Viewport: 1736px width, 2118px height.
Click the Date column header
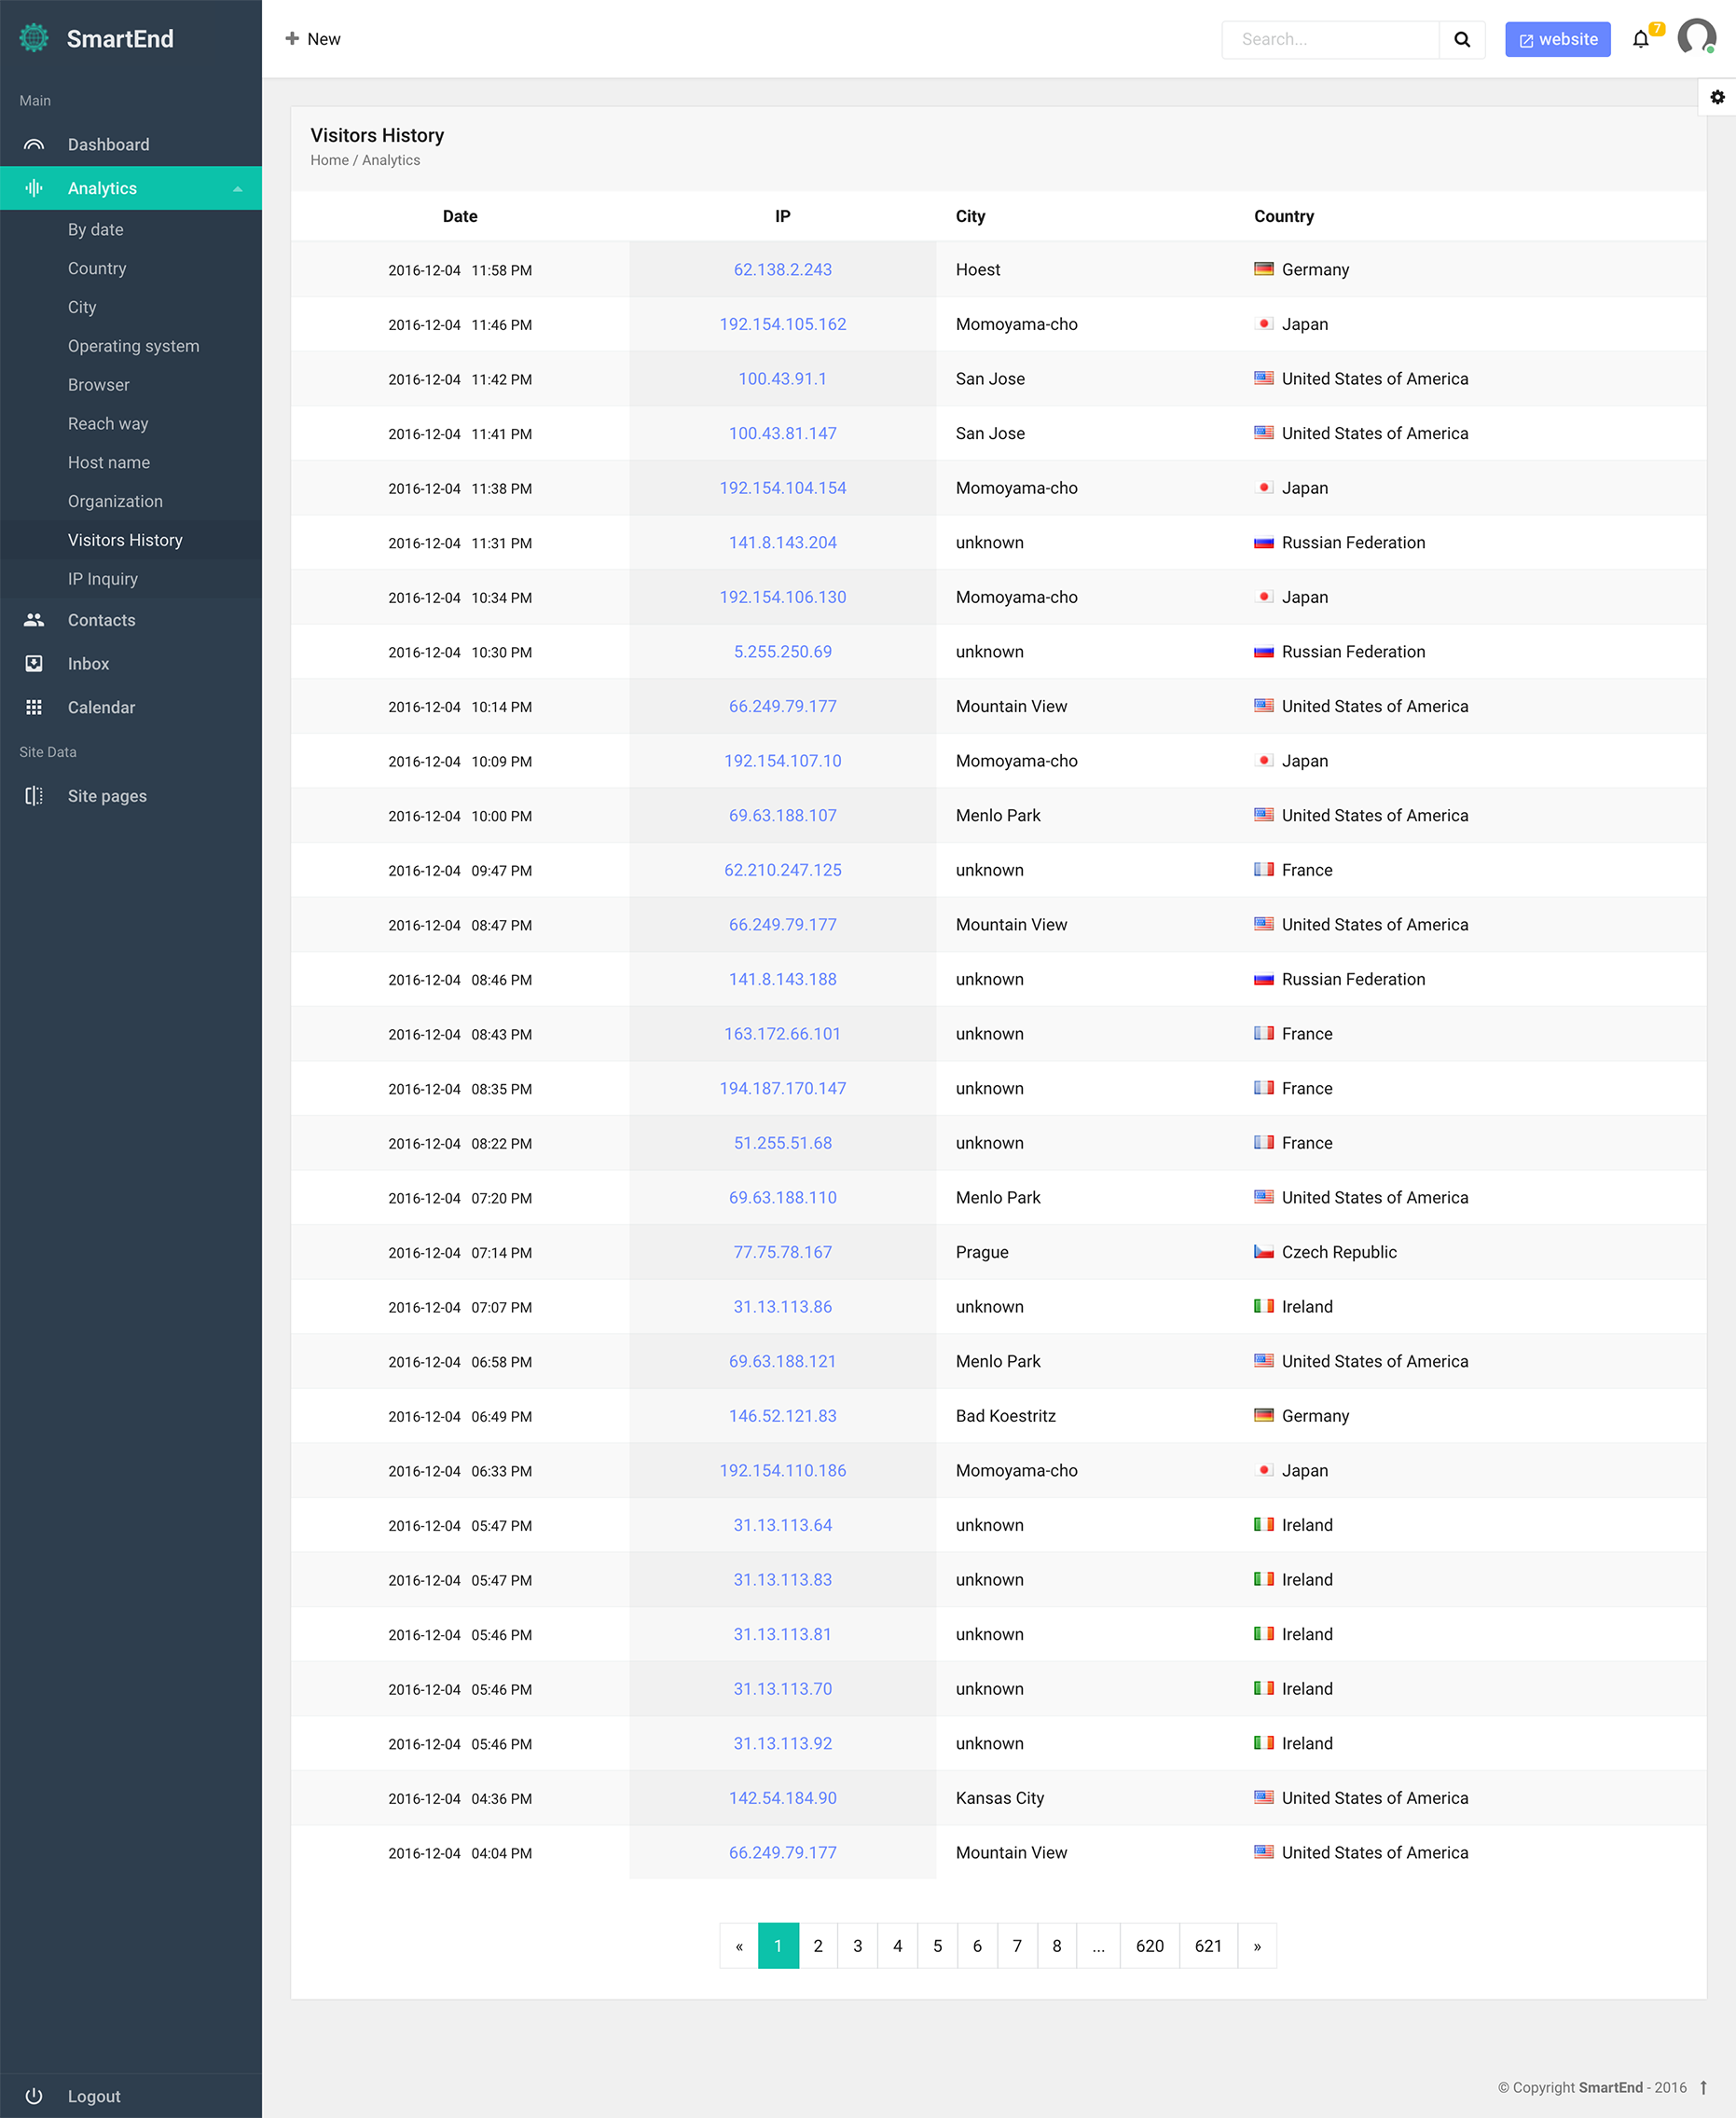point(460,216)
